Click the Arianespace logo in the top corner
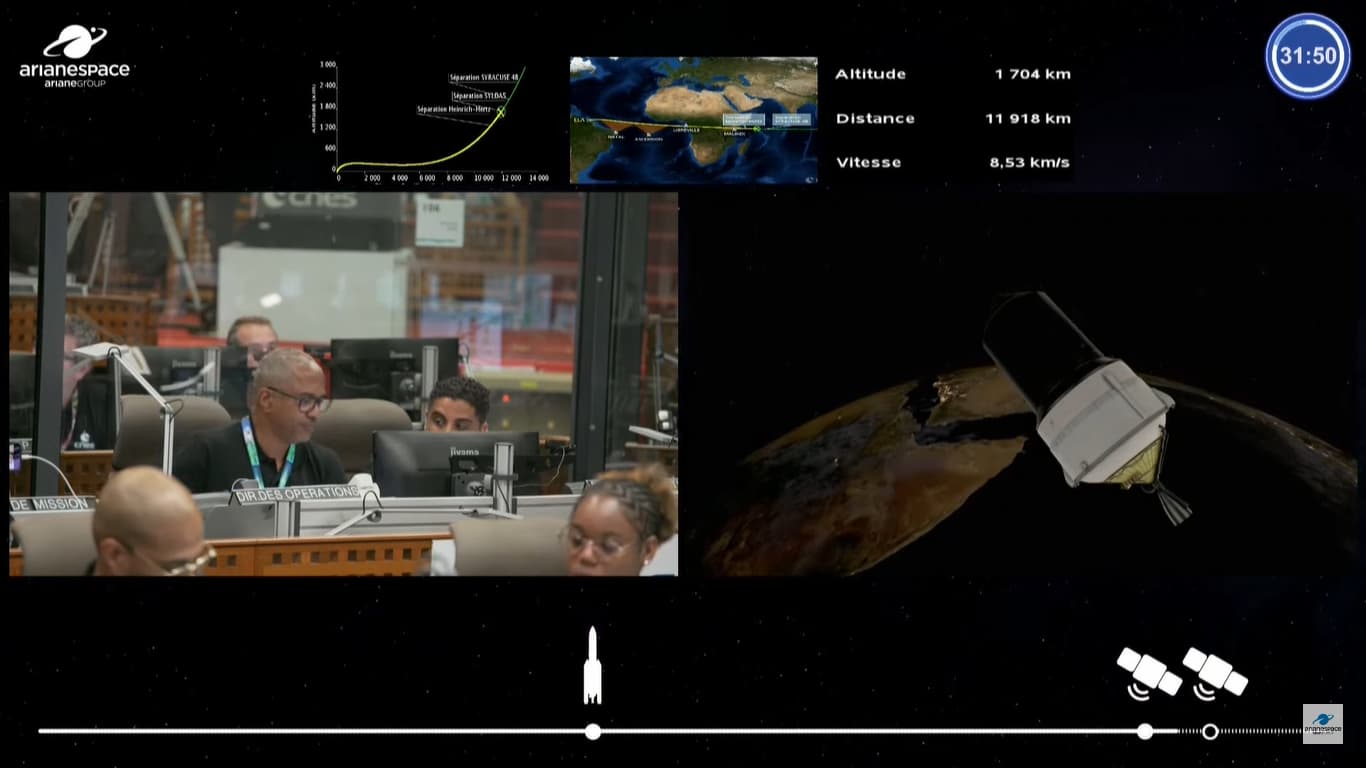 pos(75,55)
